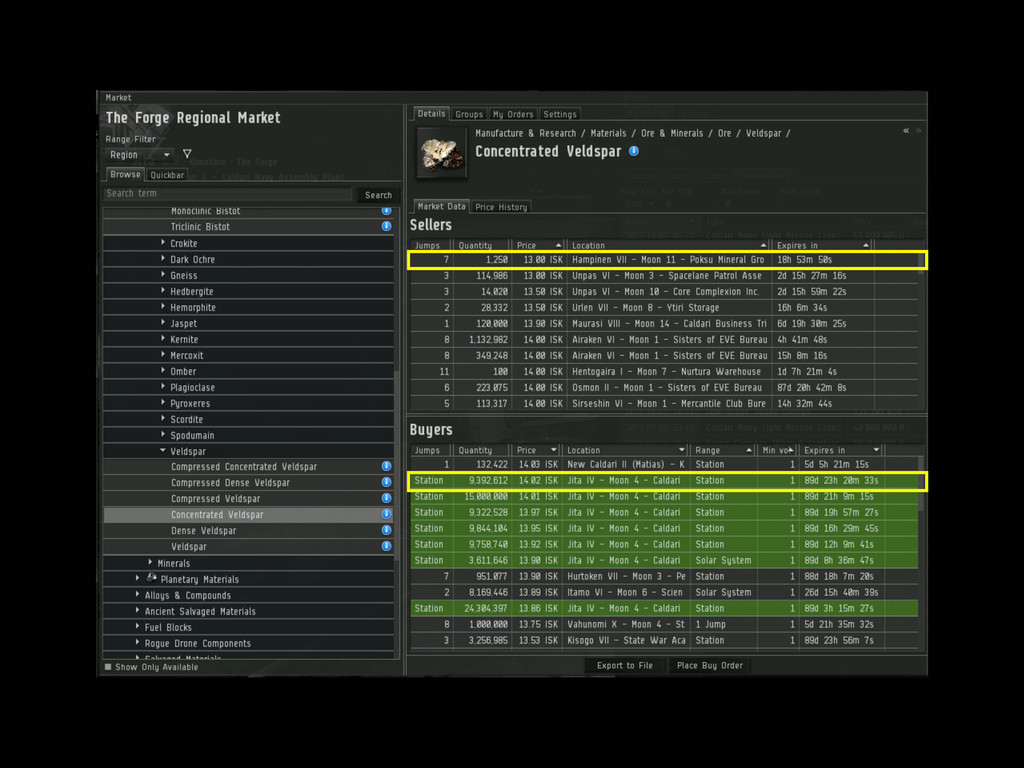Expand Ancient Salvaged Materials category
The height and width of the screenshot is (768, 1024).
click(137, 611)
